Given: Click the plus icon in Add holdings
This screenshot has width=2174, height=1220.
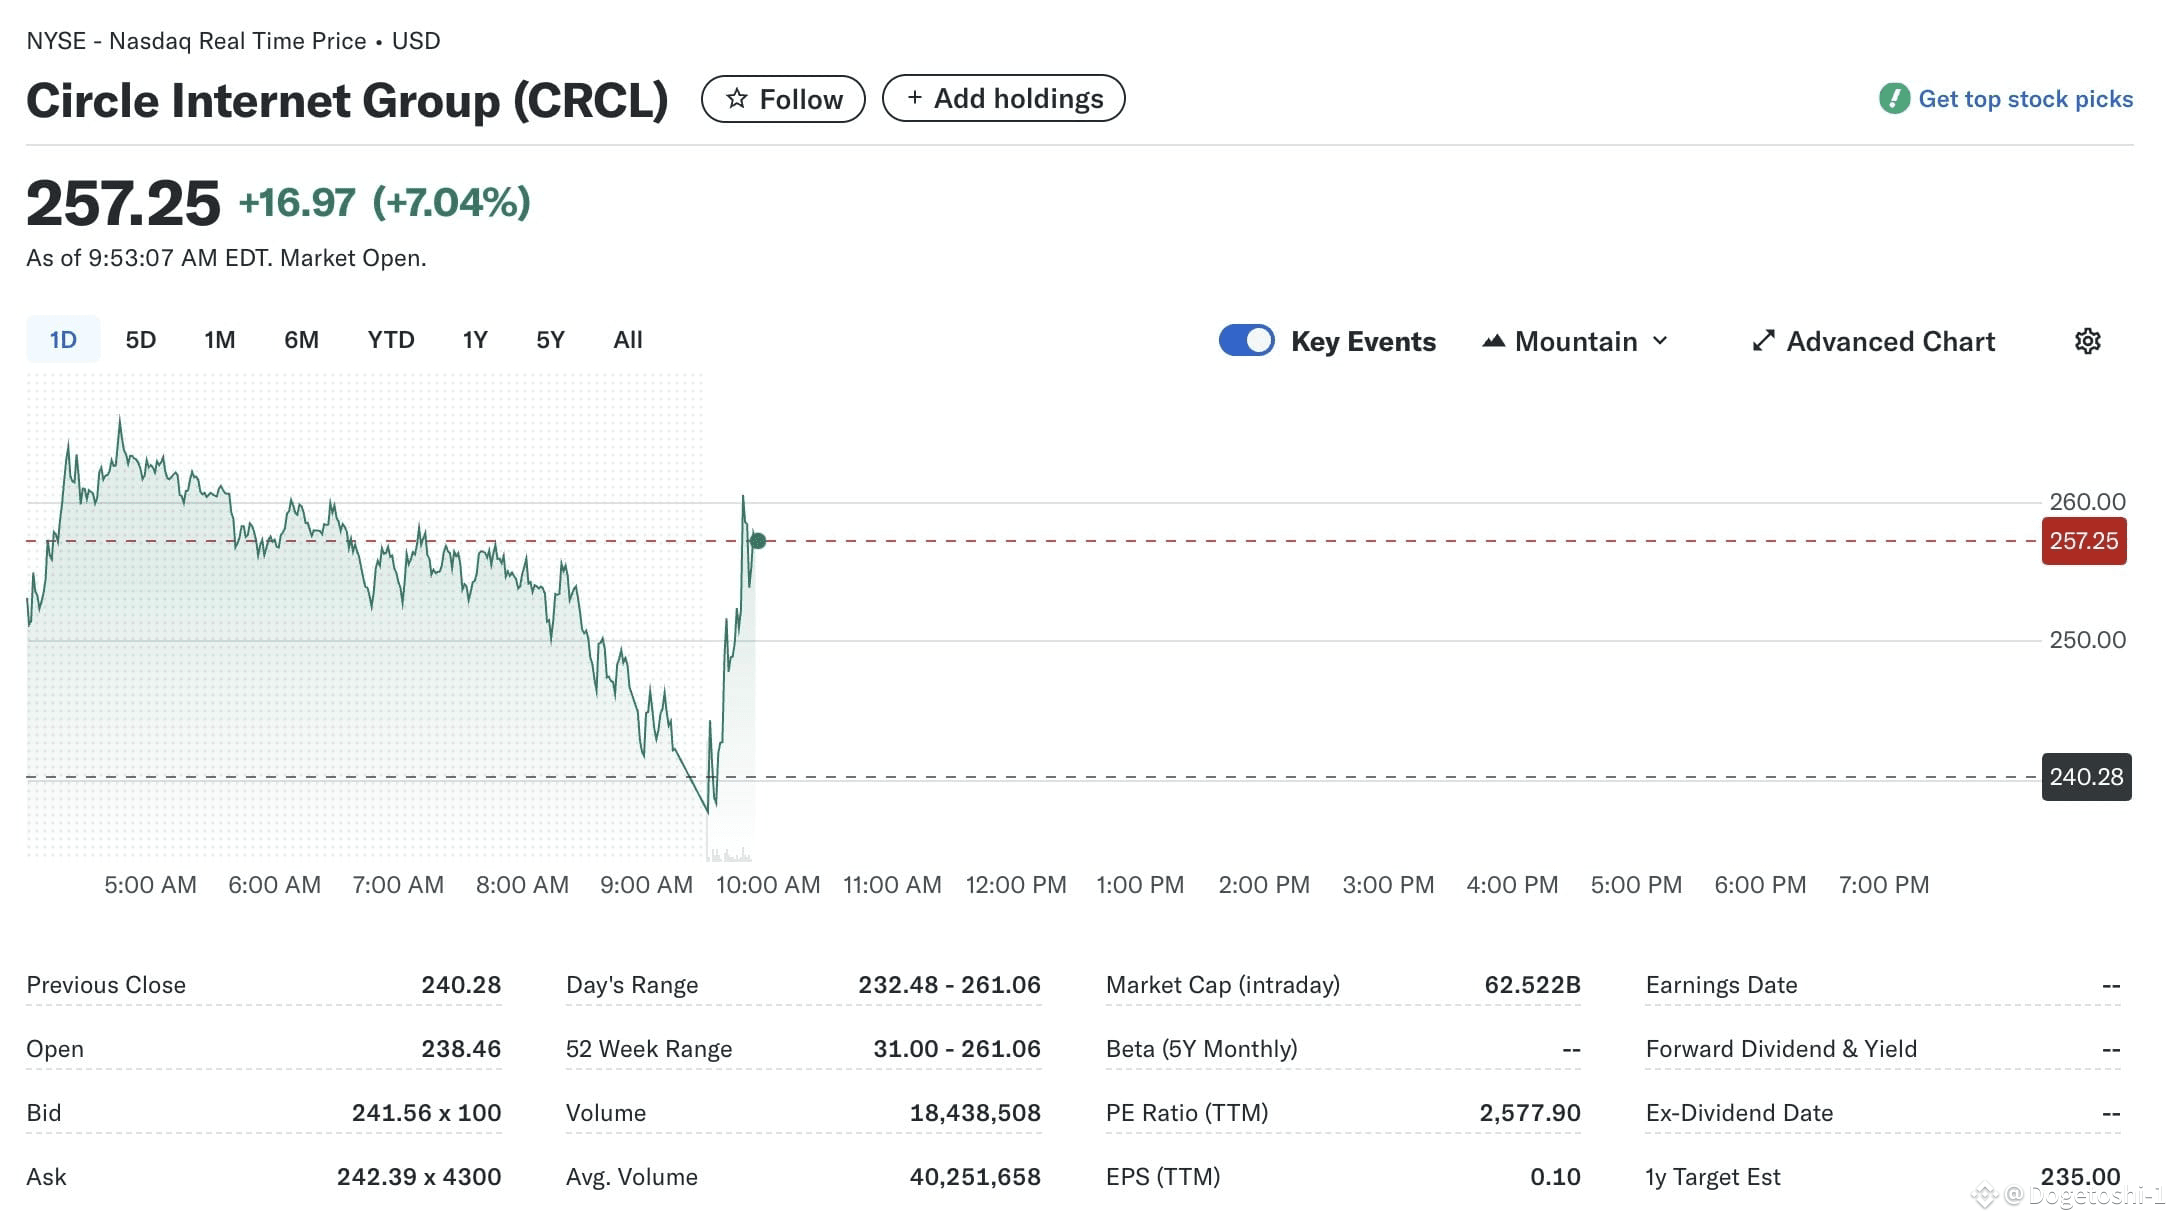Looking at the screenshot, I should (x=914, y=97).
